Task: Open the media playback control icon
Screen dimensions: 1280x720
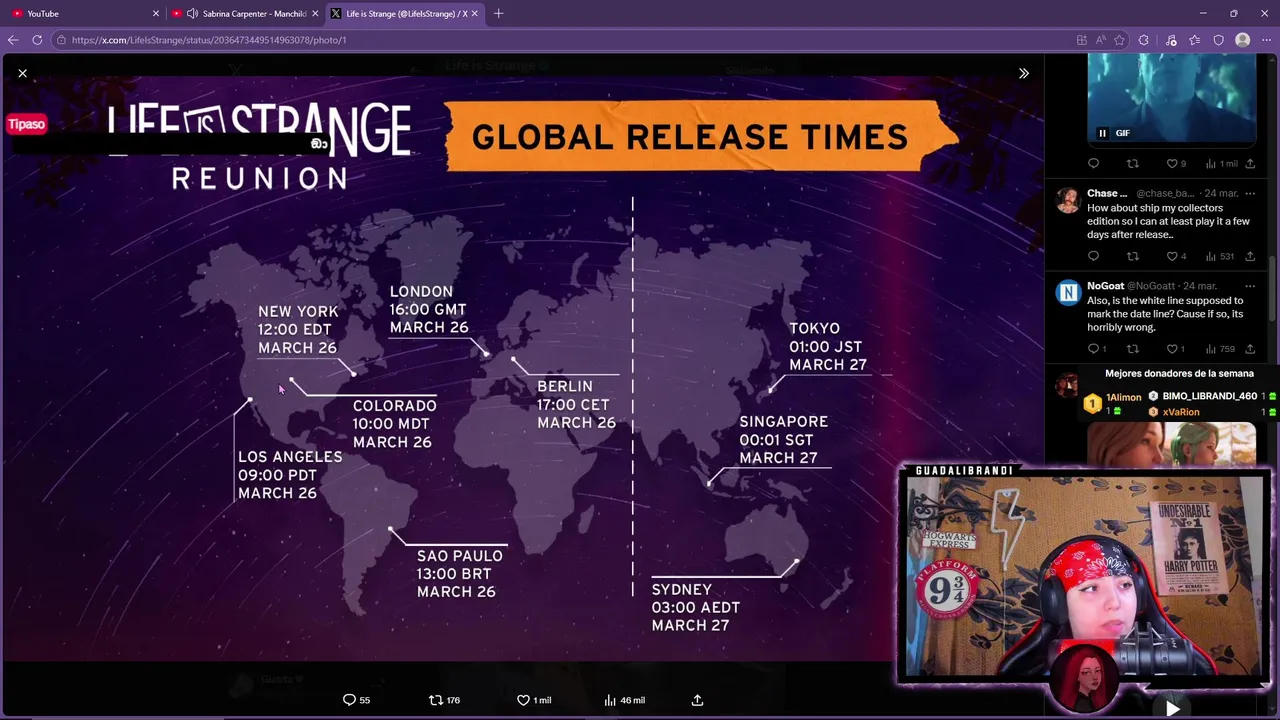Action: coord(1171,40)
